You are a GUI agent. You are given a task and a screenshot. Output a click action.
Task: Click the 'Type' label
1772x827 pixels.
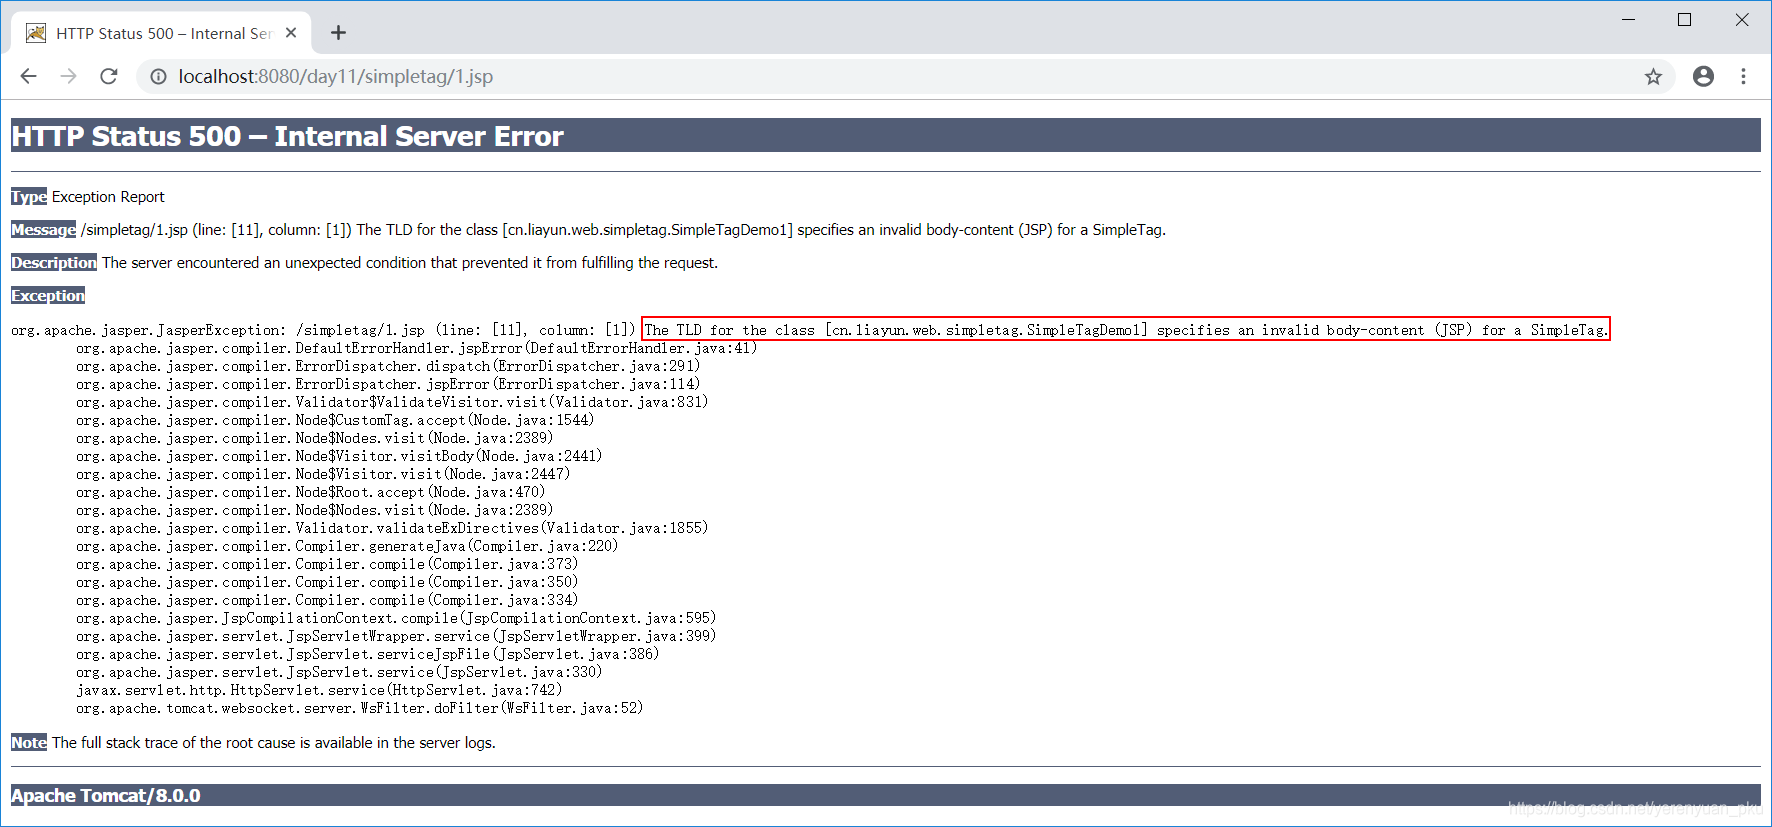29,197
